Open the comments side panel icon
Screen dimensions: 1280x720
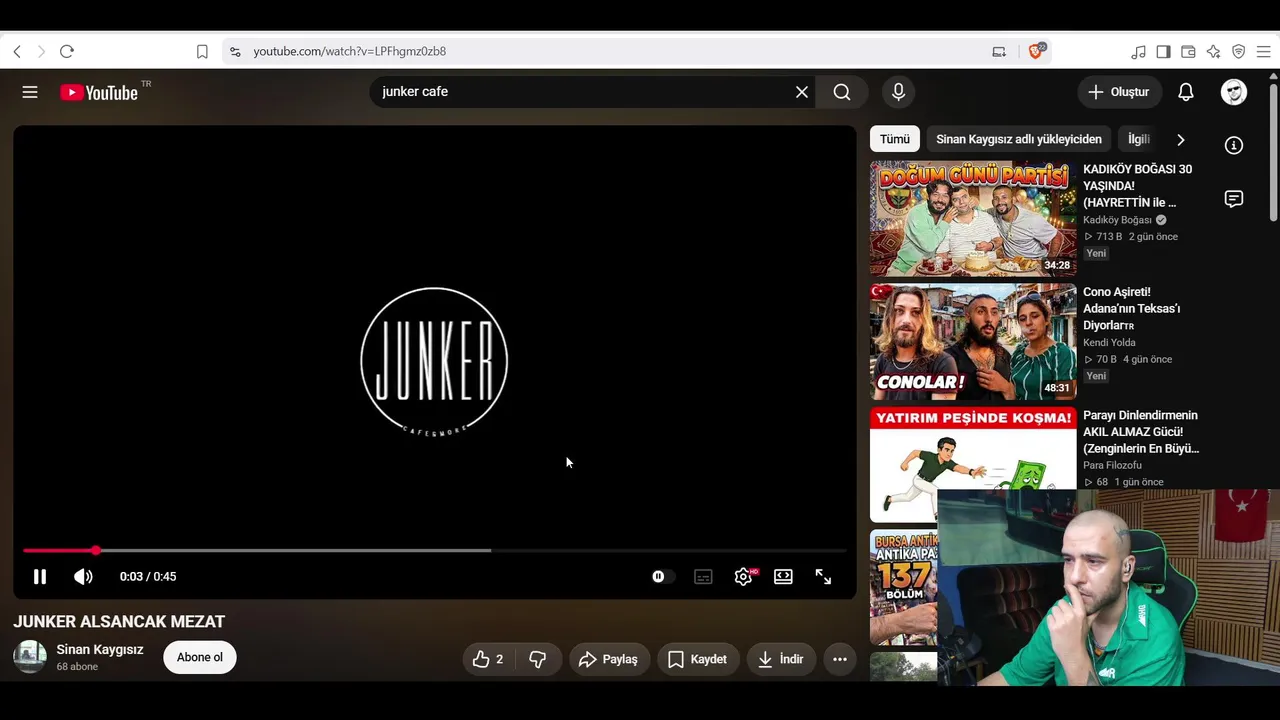pyautogui.click(x=1234, y=199)
